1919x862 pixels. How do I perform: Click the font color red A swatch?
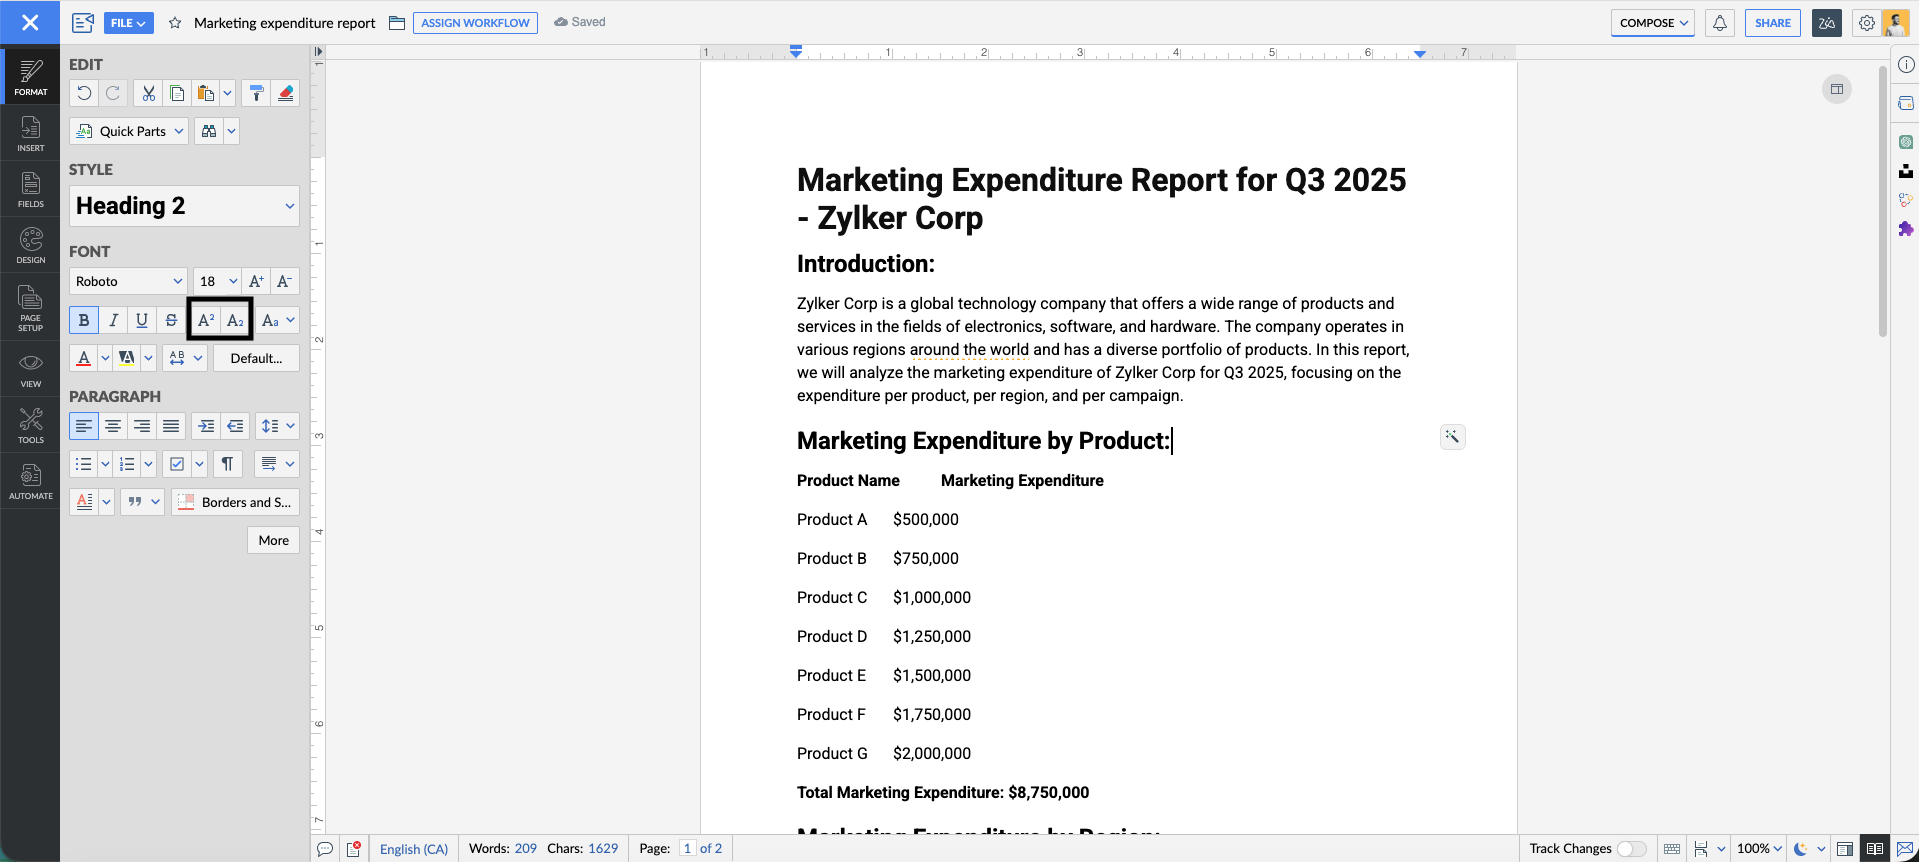coord(84,358)
